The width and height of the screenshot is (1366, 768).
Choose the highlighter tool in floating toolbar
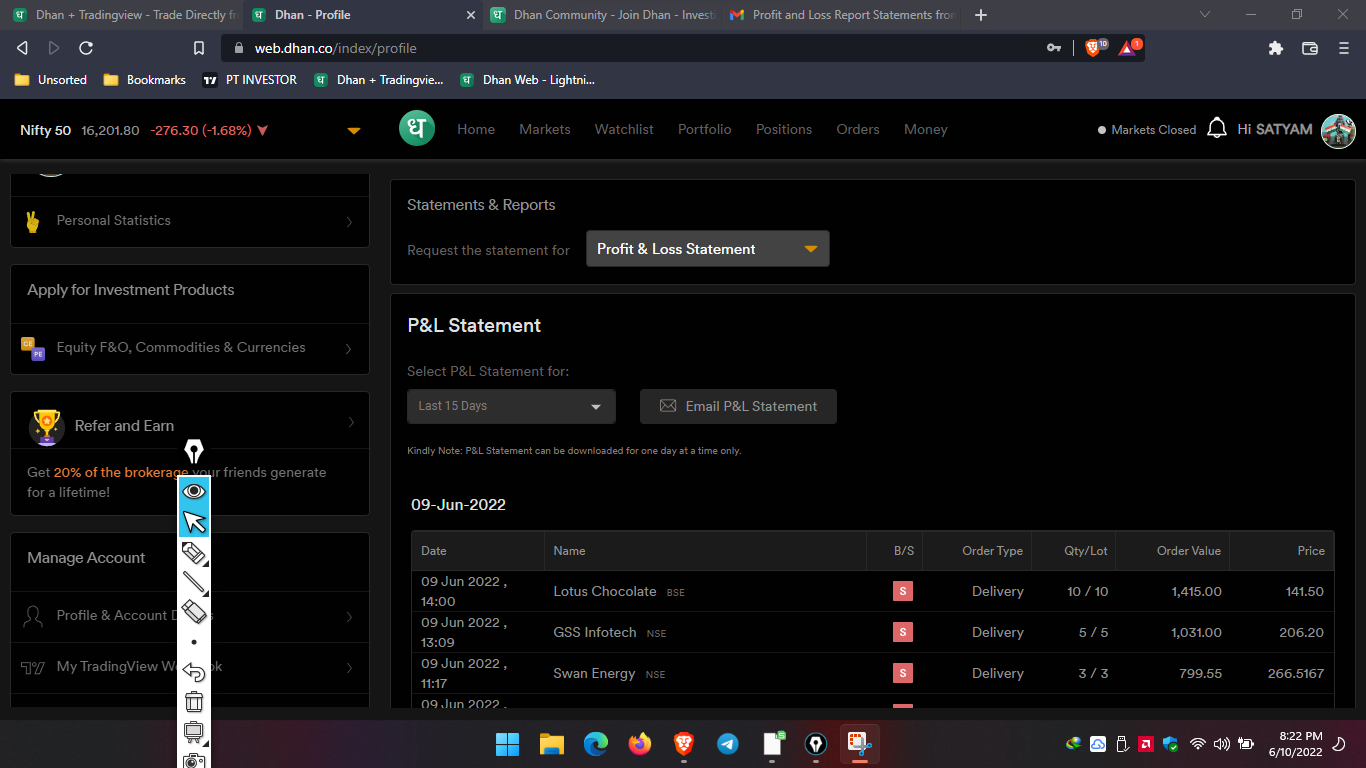coord(194,552)
